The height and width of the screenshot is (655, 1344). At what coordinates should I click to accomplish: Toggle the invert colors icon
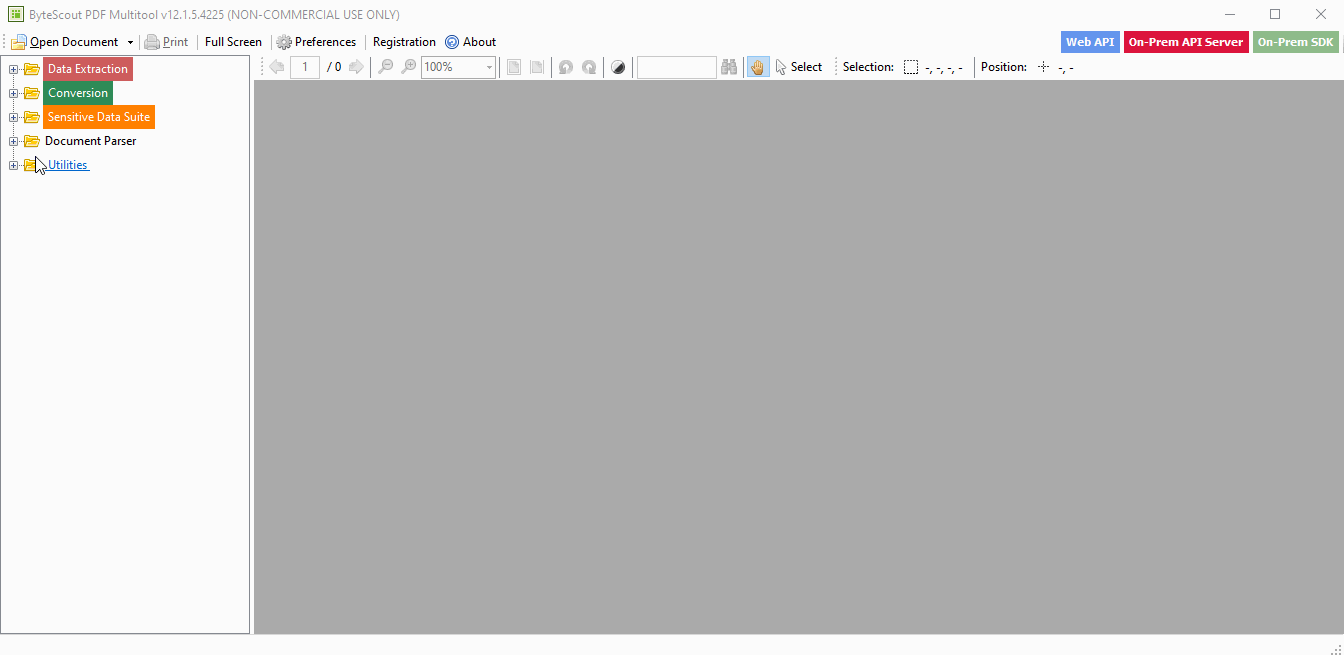pyautogui.click(x=619, y=67)
